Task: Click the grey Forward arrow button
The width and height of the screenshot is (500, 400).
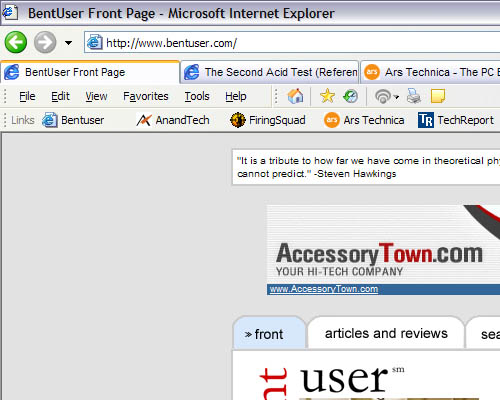Action: [x=45, y=42]
